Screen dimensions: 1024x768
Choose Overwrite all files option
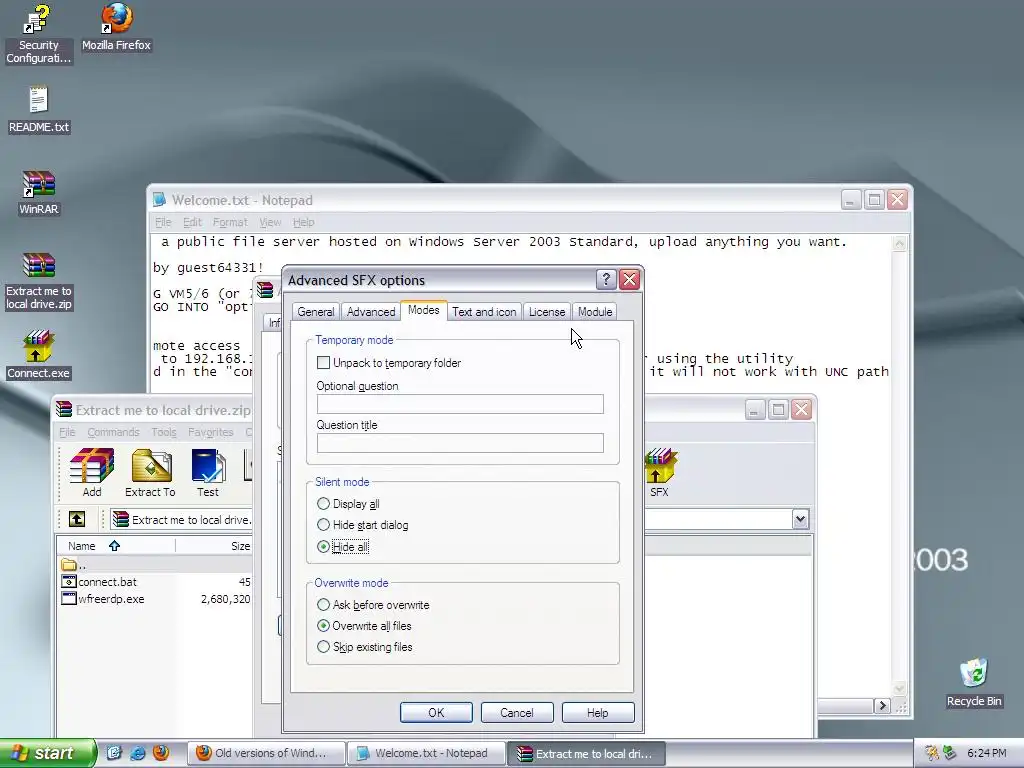[x=323, y=626]
